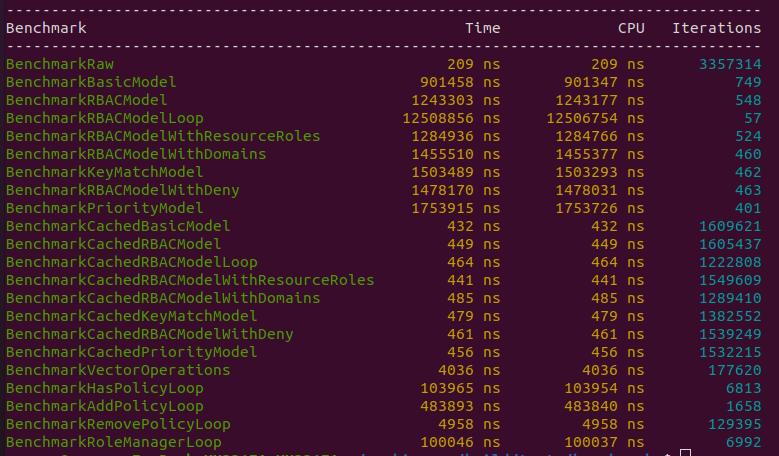Image resolution: width=779 pixels, height=456 pixels.
Task: Select BenchmarkKeyMatchModel name
Action: click(x=105, y=172)
